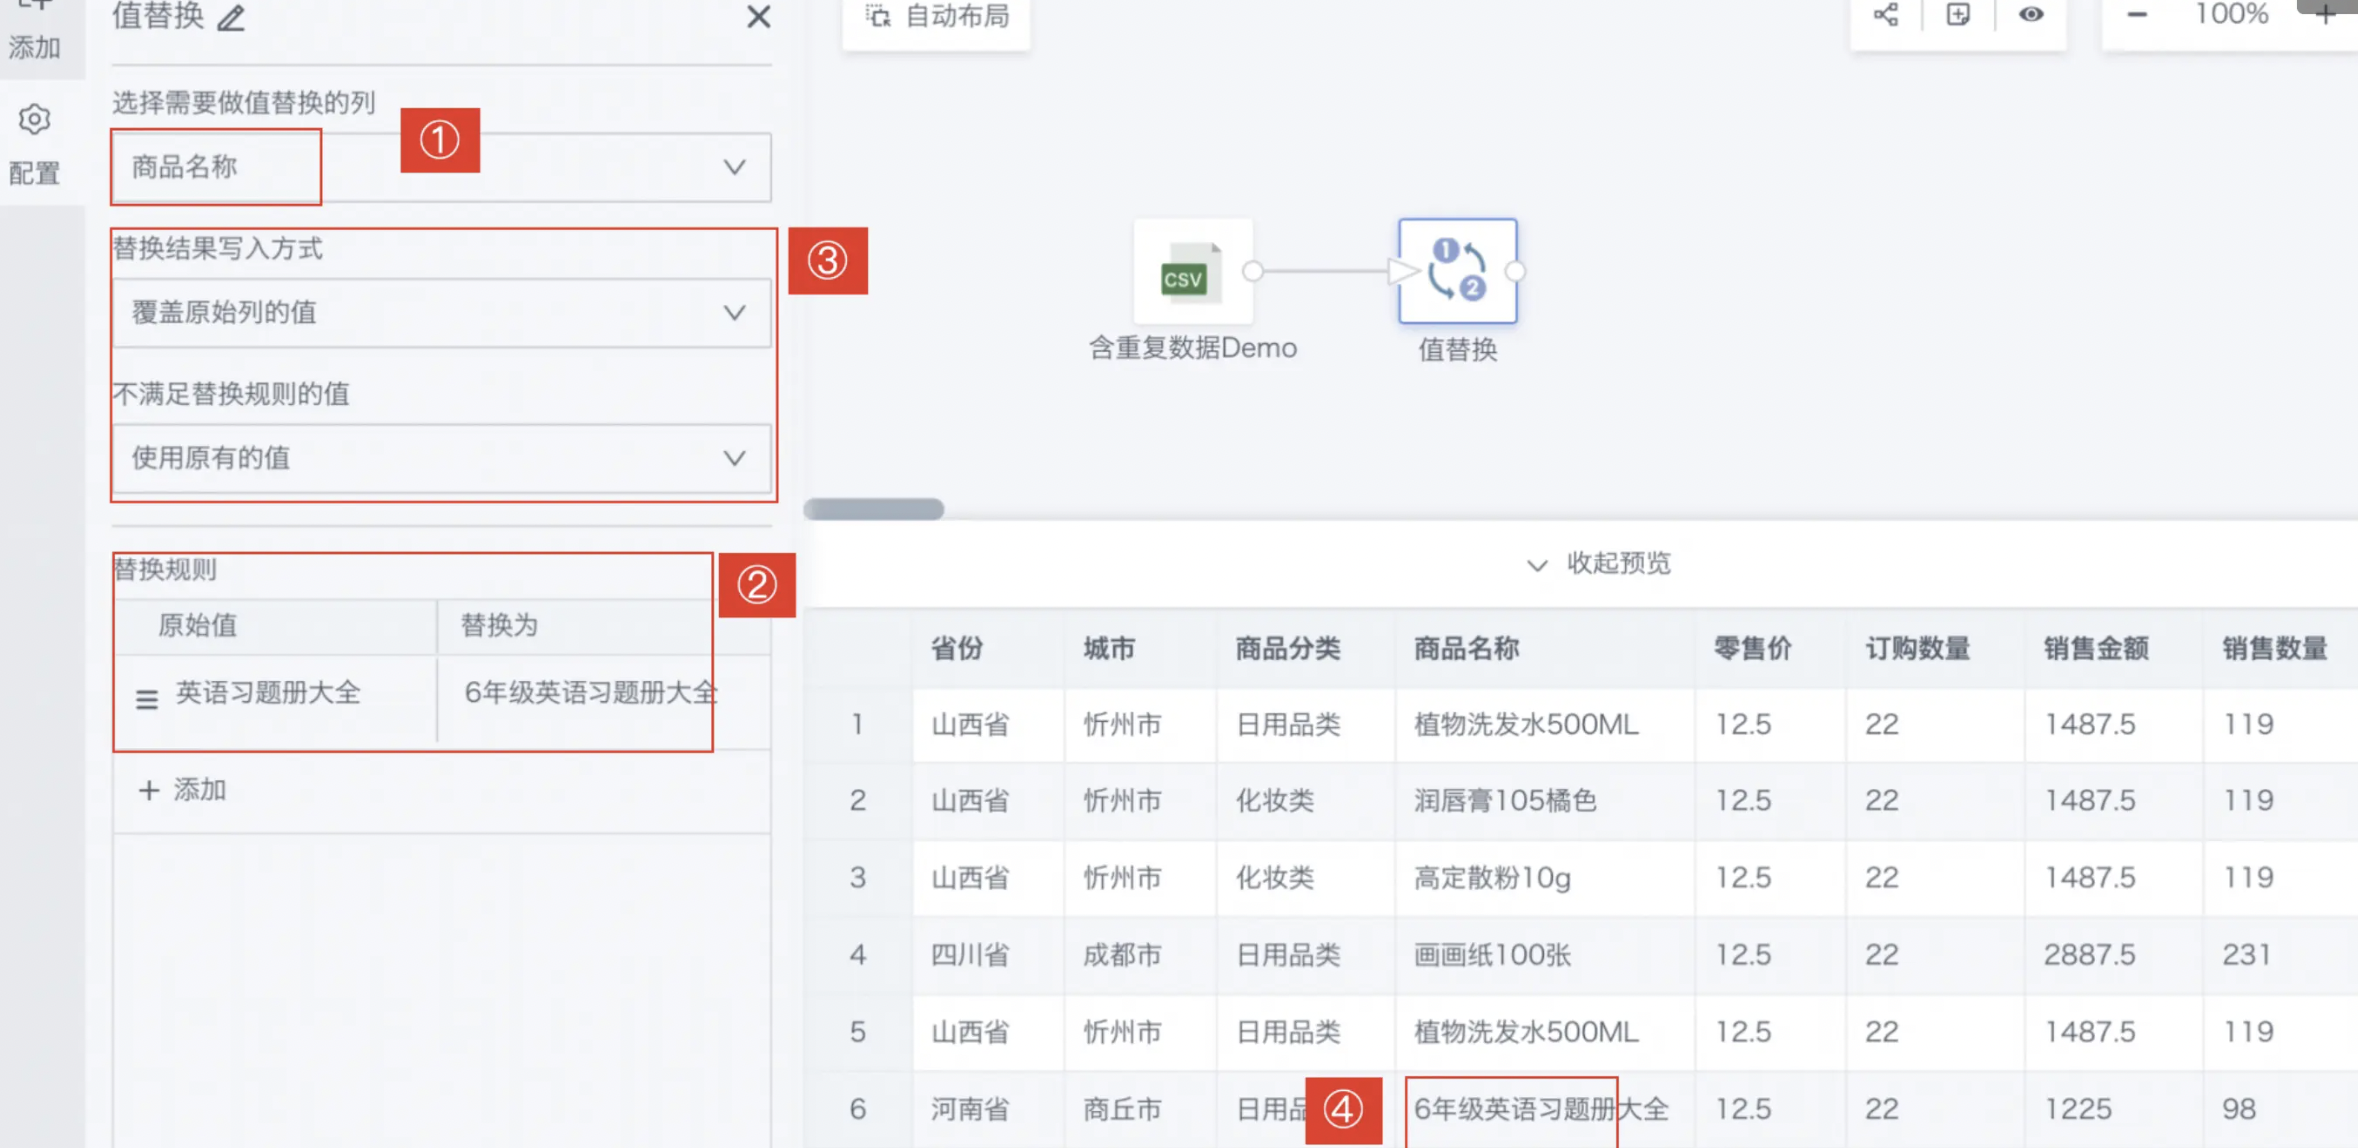Zoom out with the minus button
The image size is (2358, 1148).
(2137, 14)
